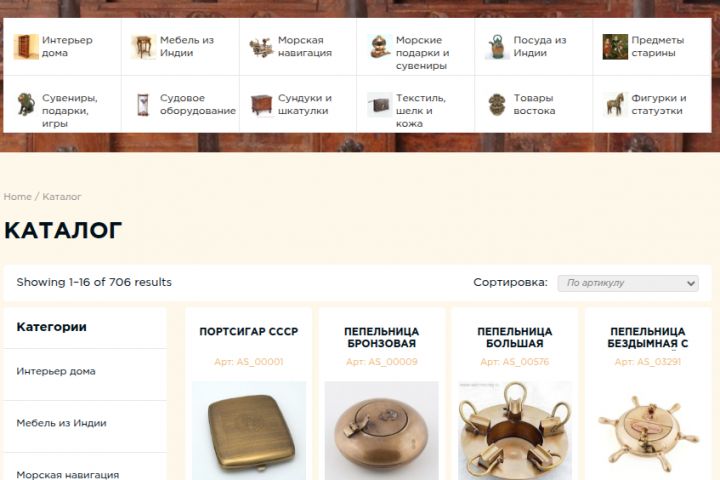Screen dimensions: 720x480
Task: Click the diving helmet icon for Морские подарки
Action: [x=379, y=47]
